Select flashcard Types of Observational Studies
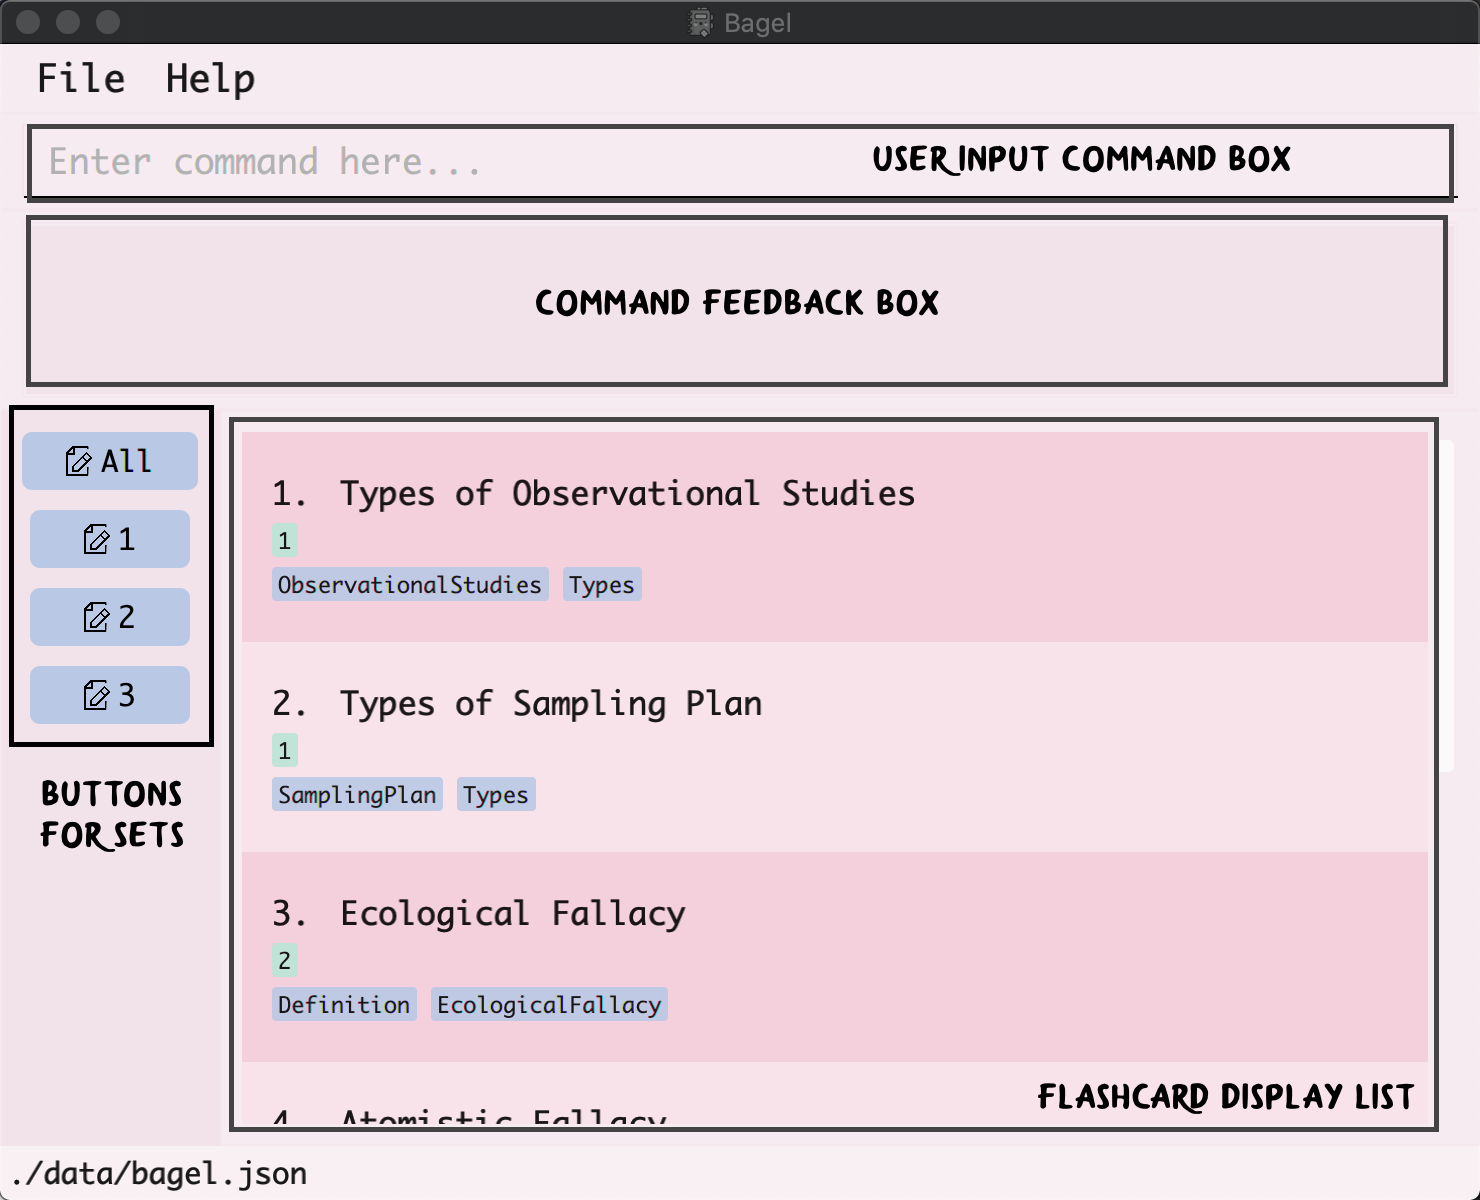The image size is (1480, 1200). pyautogui.click(x=835, y=537)
